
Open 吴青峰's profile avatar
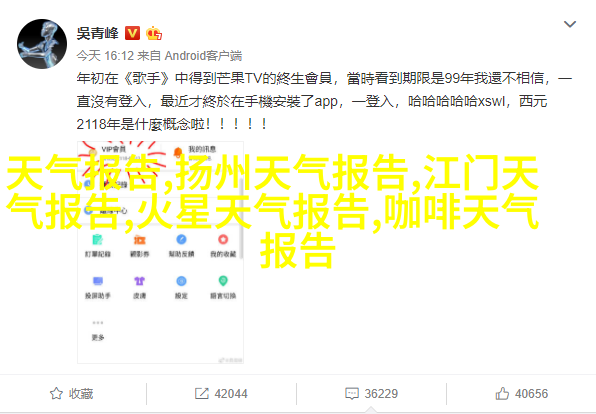coord(42,44)
